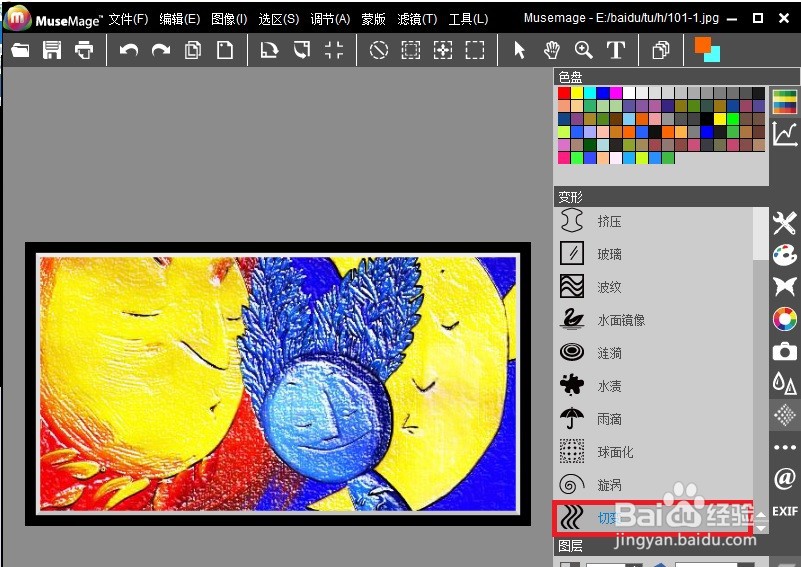Rotate the image with the second rotate icon
801x567 pixels.
pyautogui.click(x=302, y=50)
